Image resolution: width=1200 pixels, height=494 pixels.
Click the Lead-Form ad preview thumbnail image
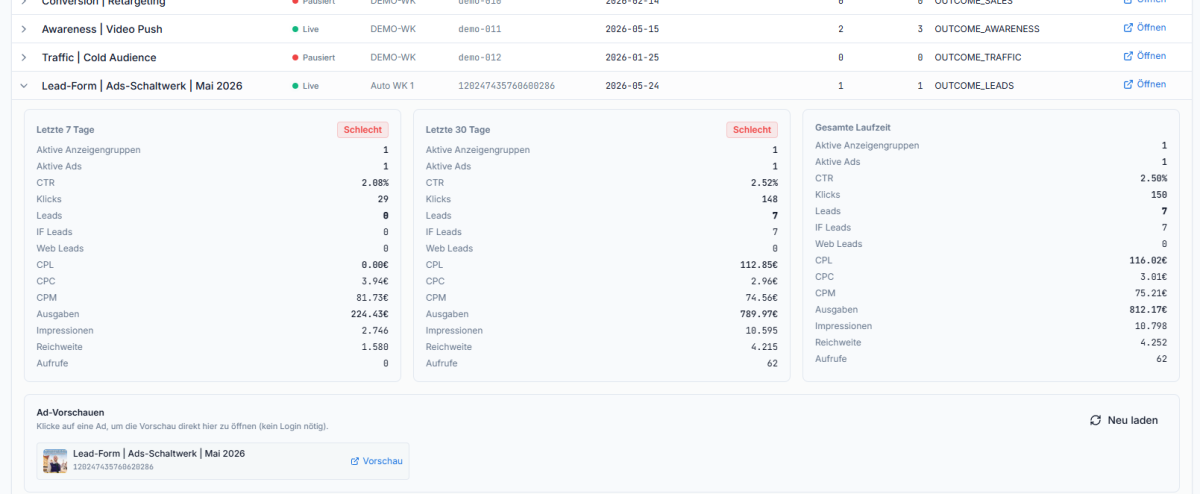click(x=55, y=461)
